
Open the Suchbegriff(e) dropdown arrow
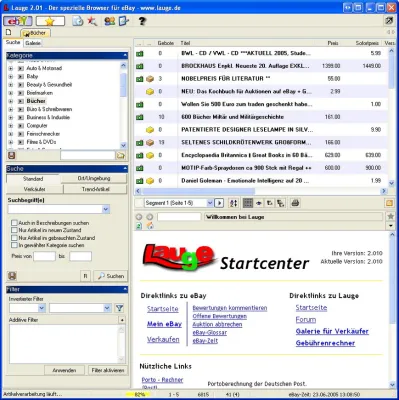[106, 209]
